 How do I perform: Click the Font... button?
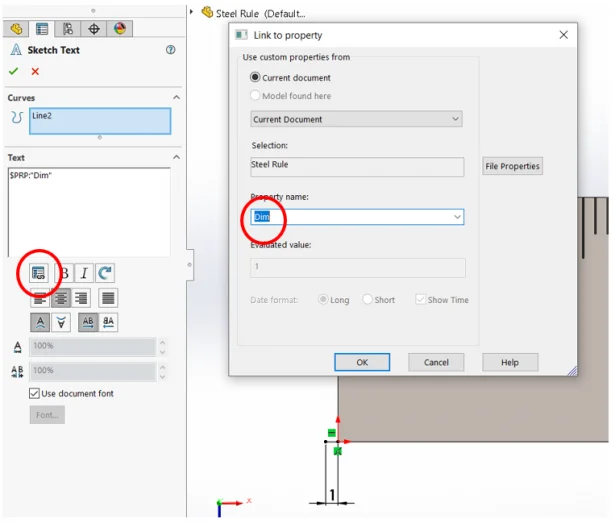(47, 415)
